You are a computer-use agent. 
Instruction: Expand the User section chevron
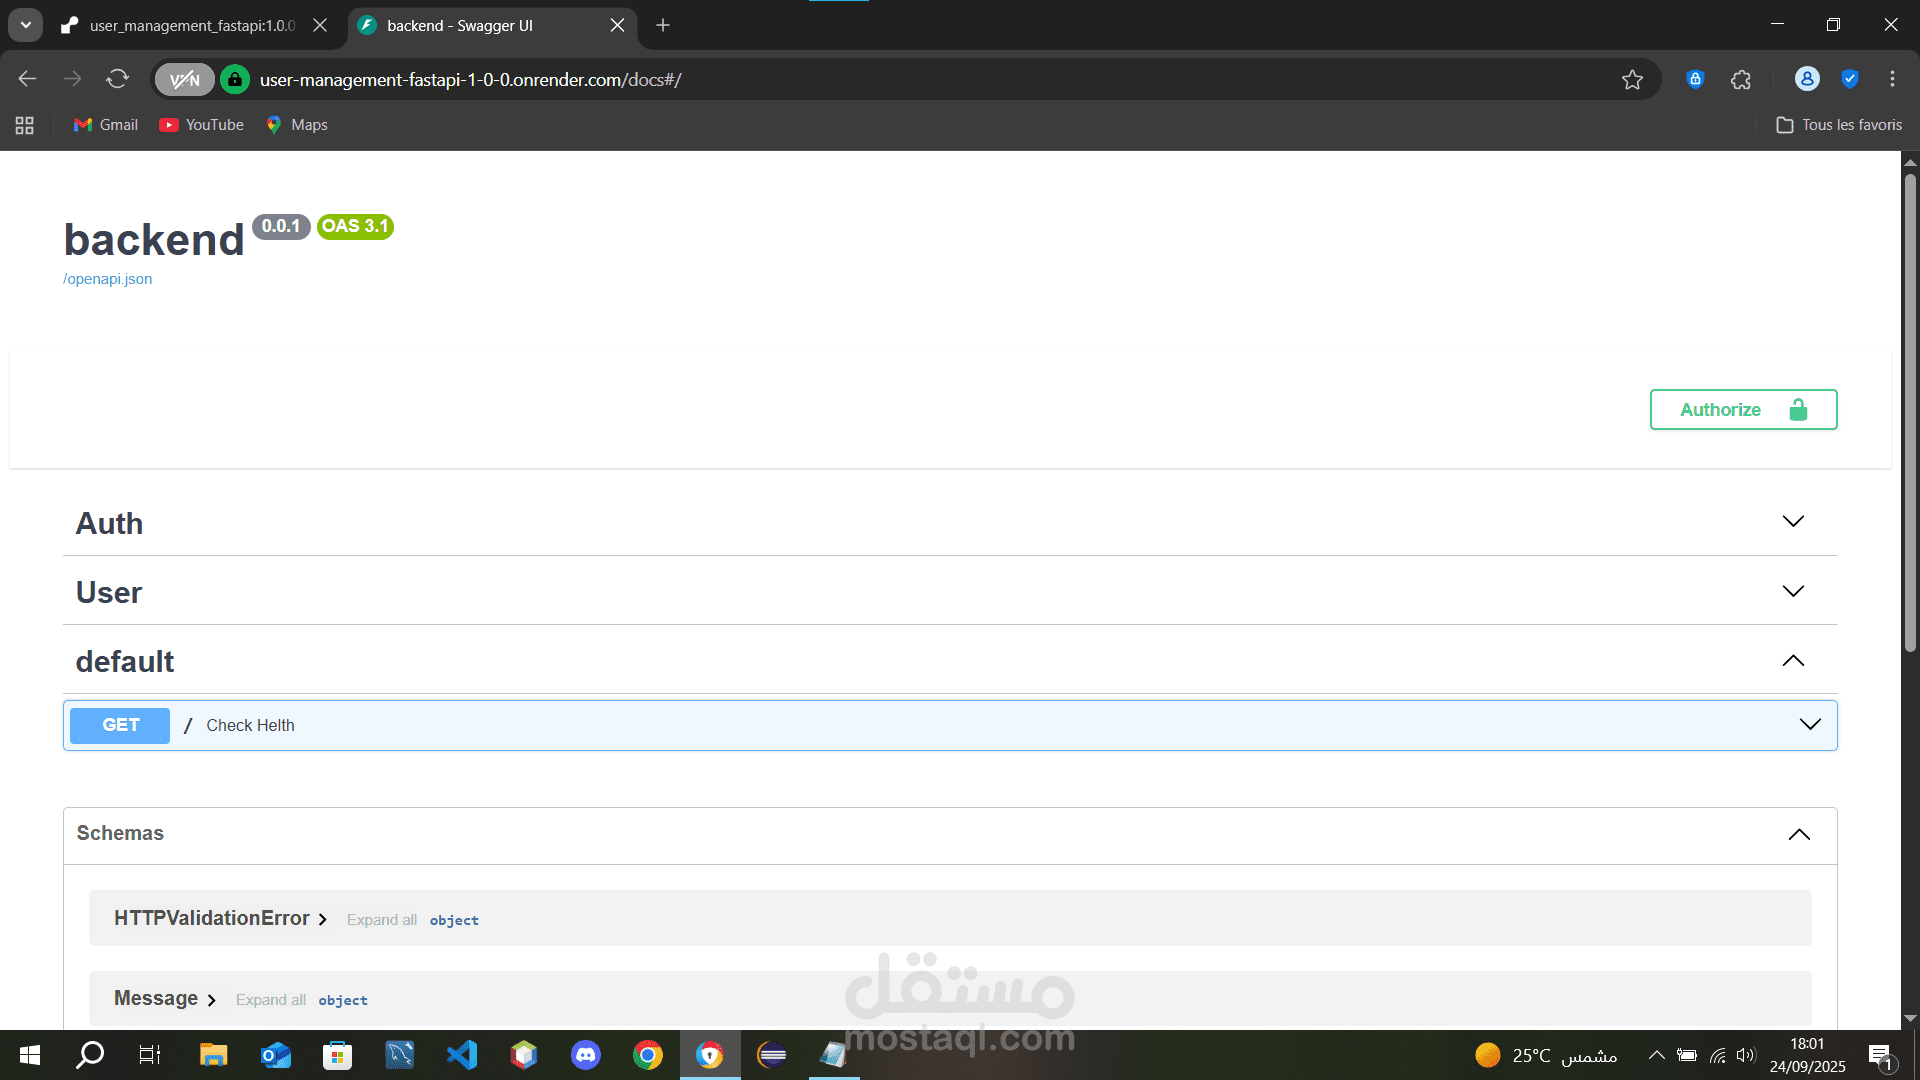[x=1793, y=591]
